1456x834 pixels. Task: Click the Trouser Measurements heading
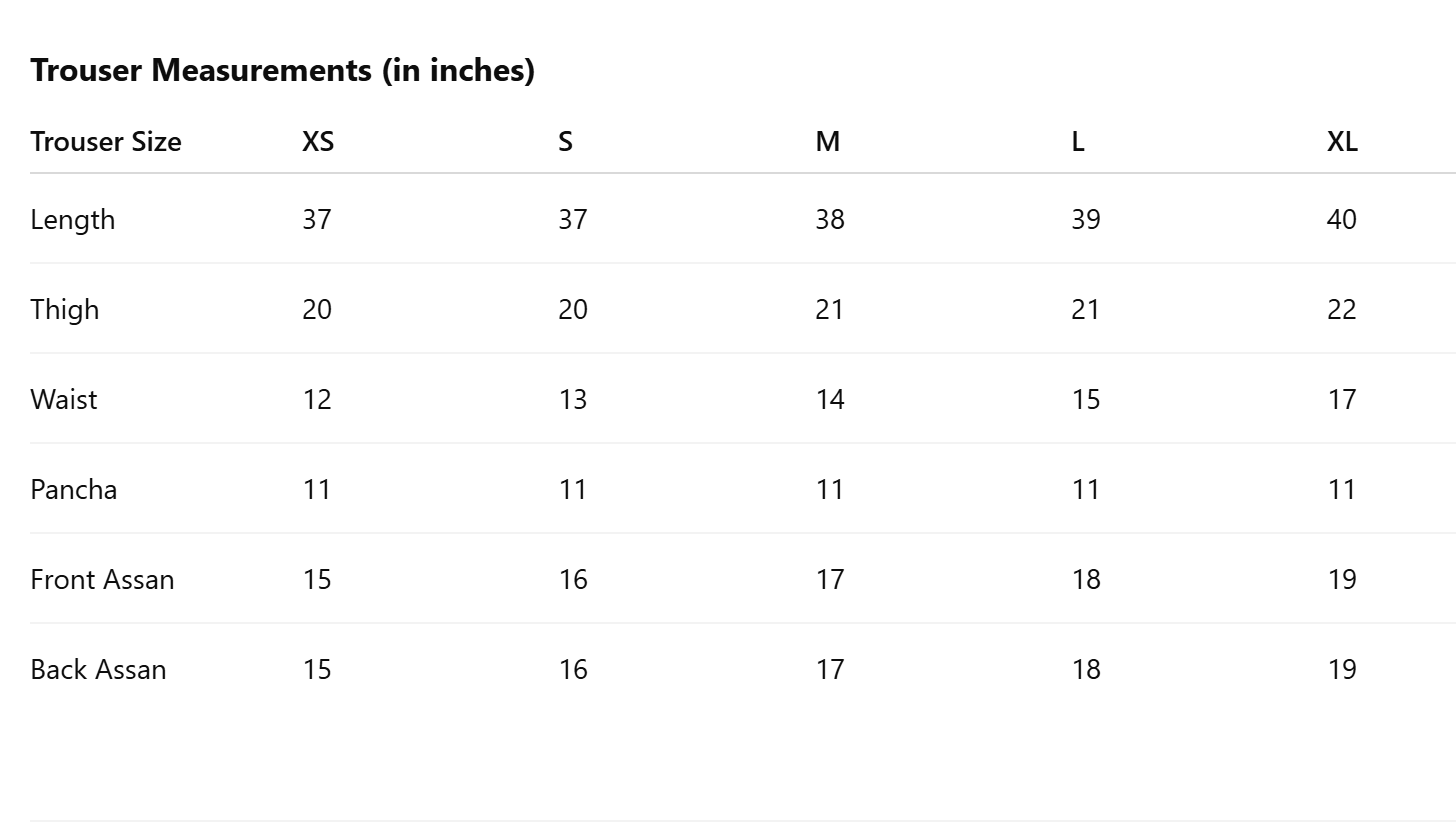coord(282,71)
